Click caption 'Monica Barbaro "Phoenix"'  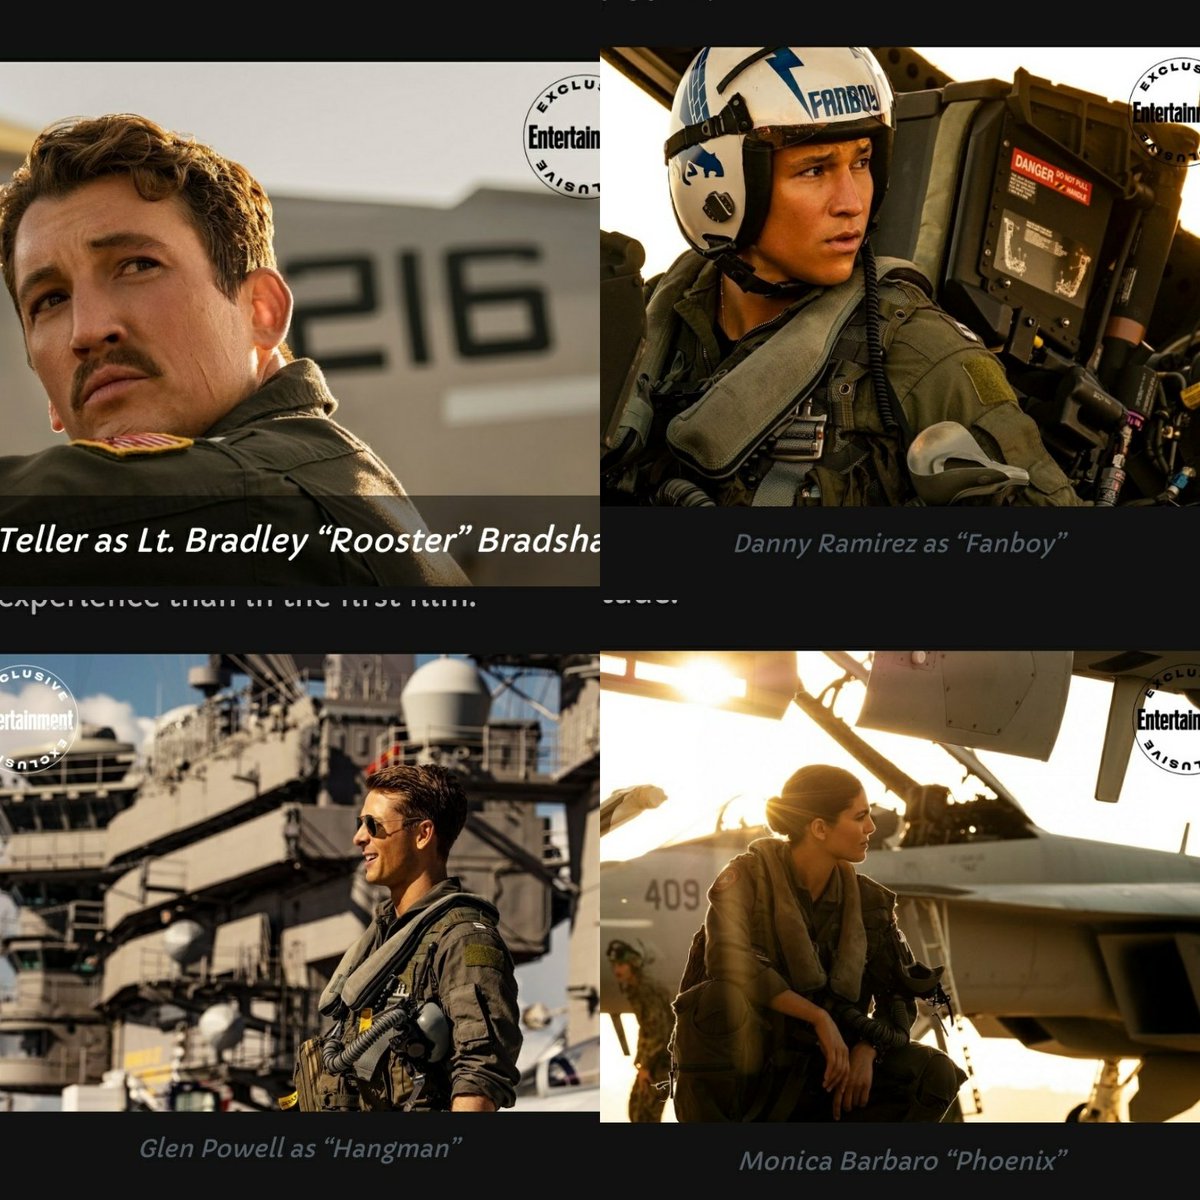pos(903,1160)
